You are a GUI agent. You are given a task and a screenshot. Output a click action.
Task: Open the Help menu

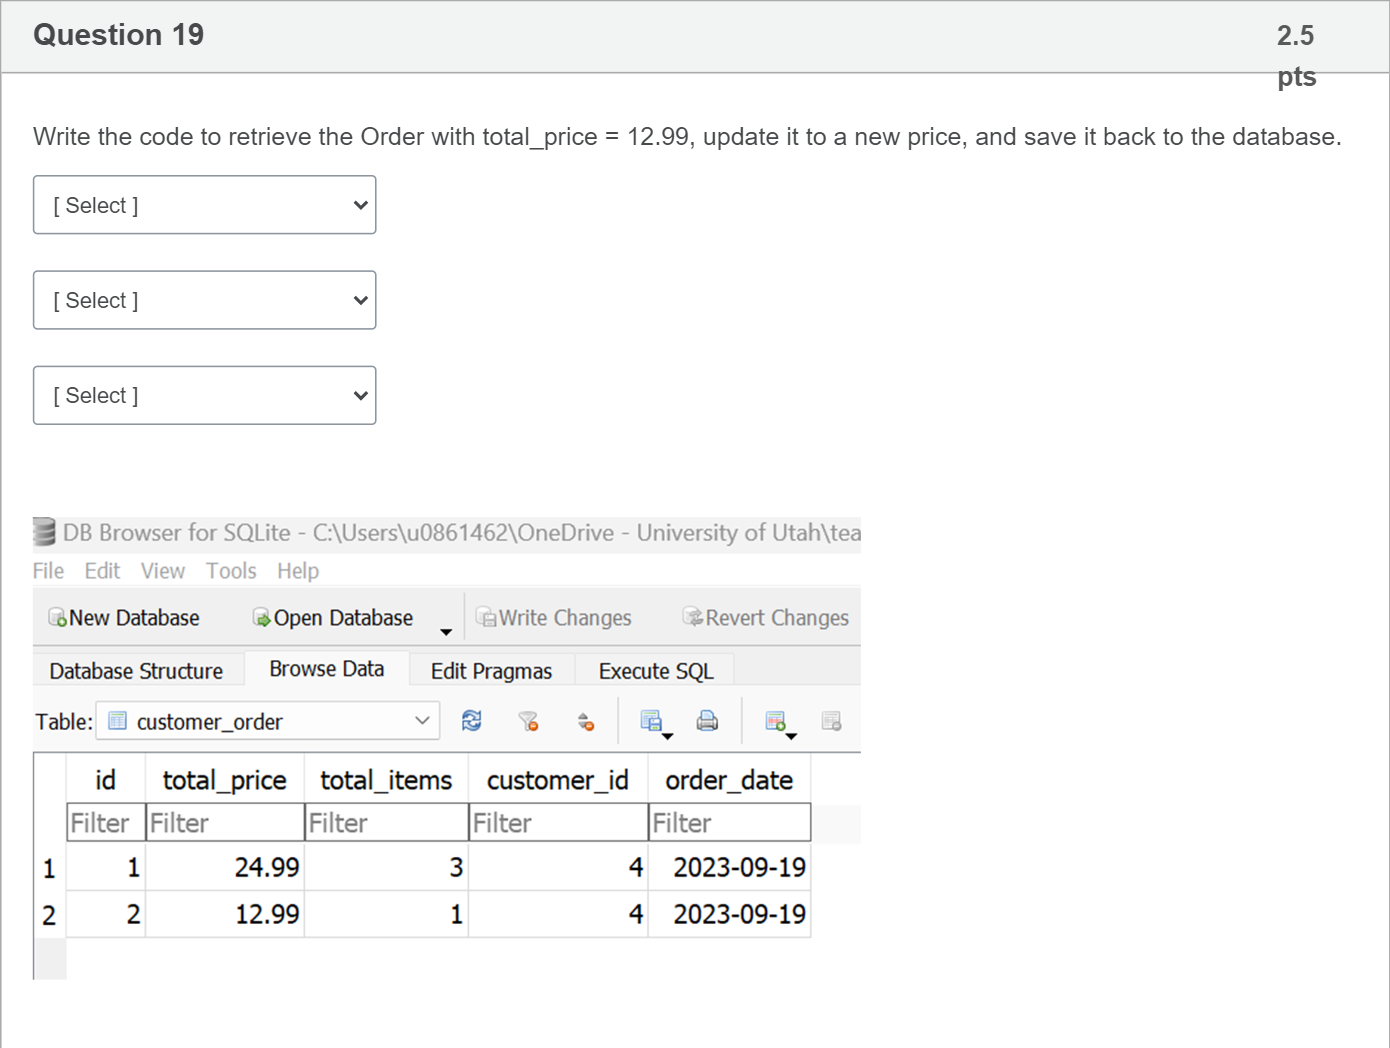coord(298,571)
